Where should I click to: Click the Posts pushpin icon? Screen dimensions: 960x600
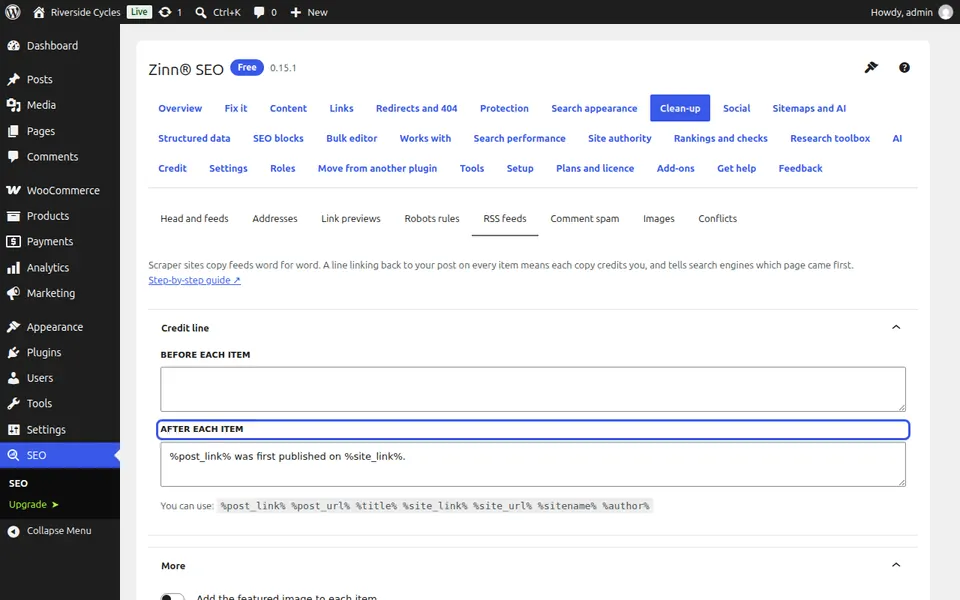click(13, 80)
